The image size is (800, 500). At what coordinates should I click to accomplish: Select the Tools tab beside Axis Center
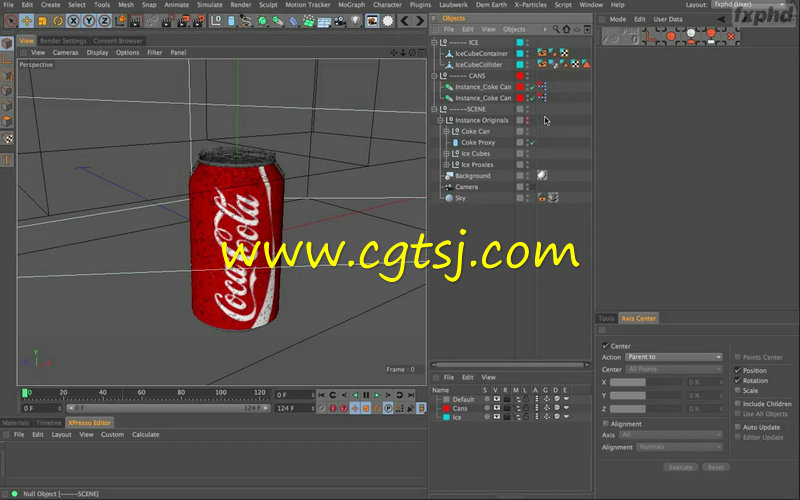click(x=606, y=318)
